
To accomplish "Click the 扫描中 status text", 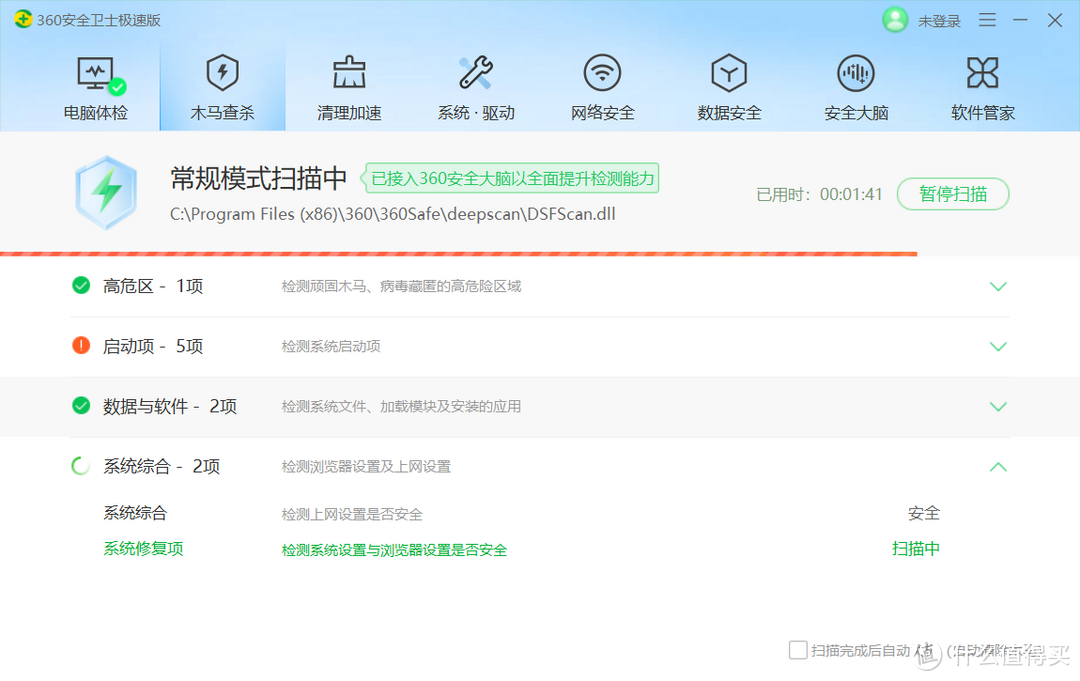I will click(915, 549).
